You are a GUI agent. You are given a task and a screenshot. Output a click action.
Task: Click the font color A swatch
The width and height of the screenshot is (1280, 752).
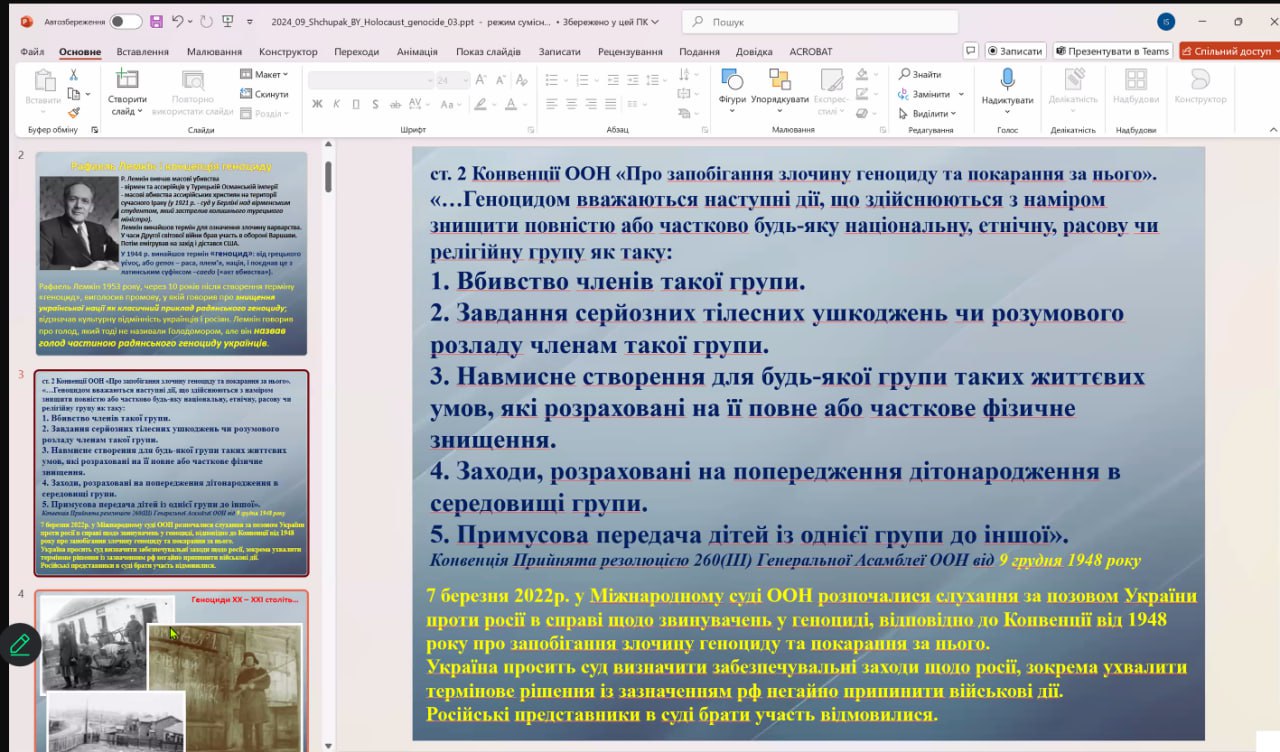tap(510, 104)
